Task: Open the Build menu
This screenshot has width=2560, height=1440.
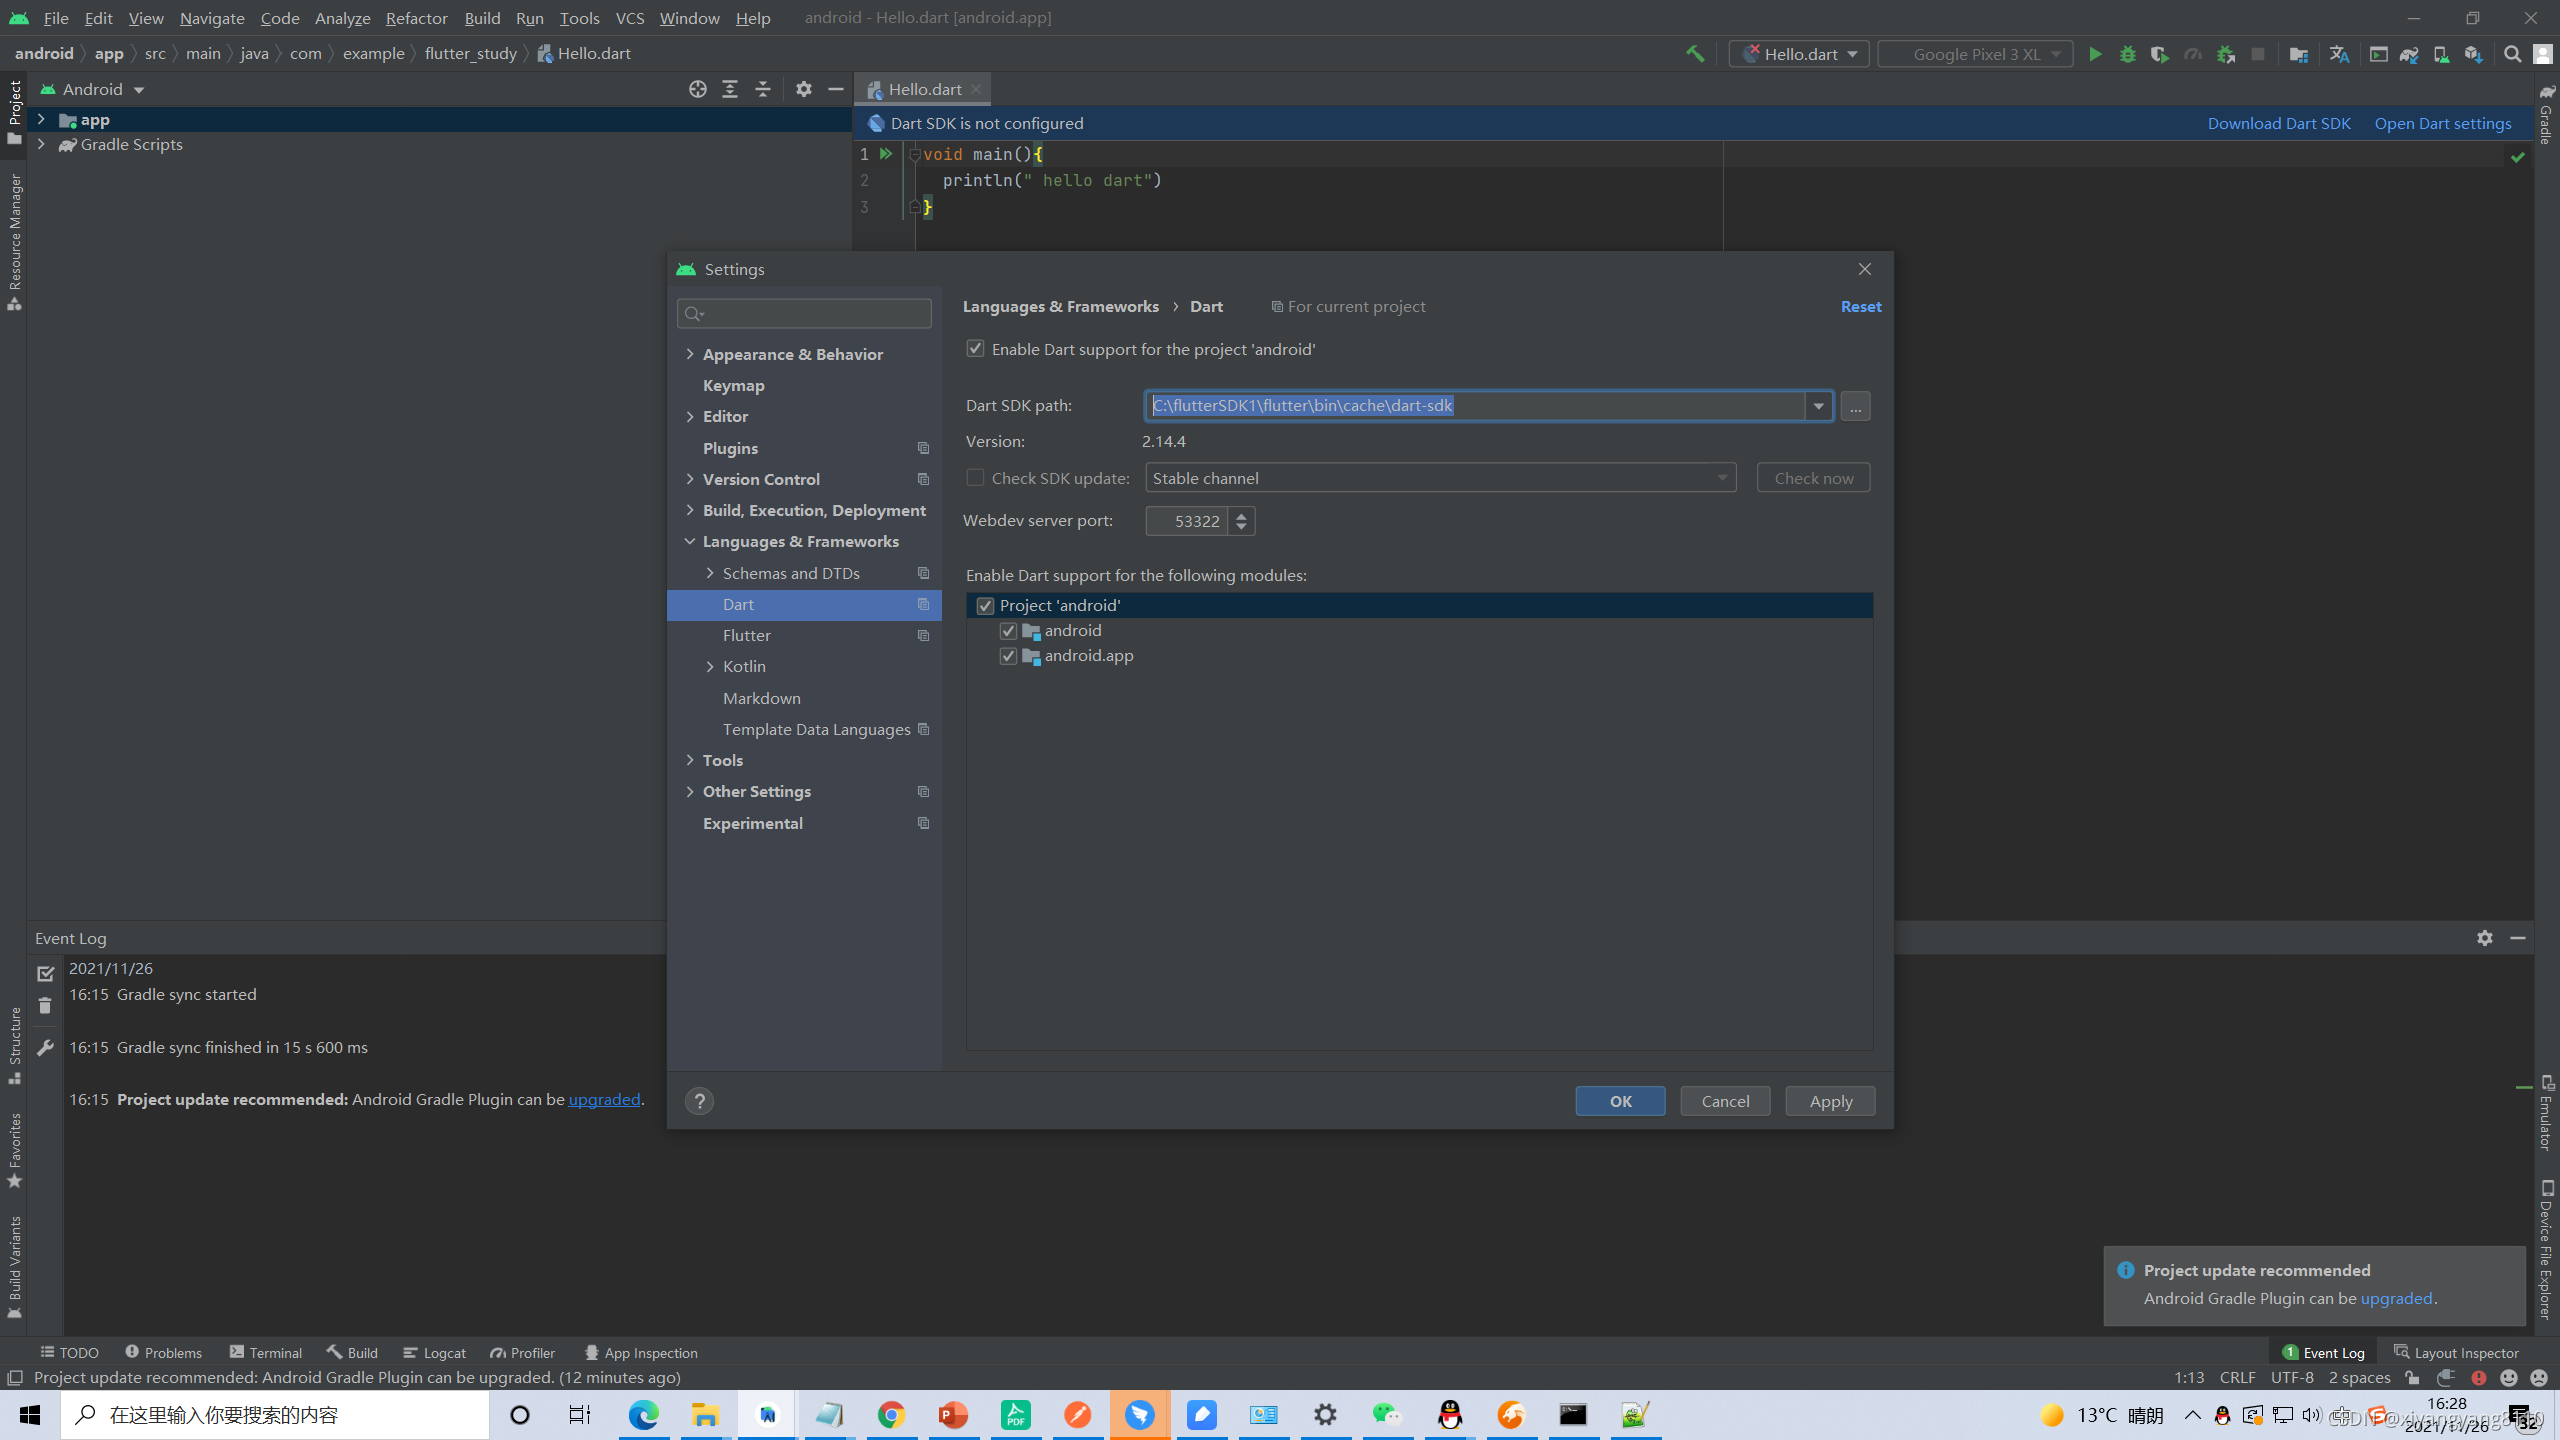Action: [482, 18]
